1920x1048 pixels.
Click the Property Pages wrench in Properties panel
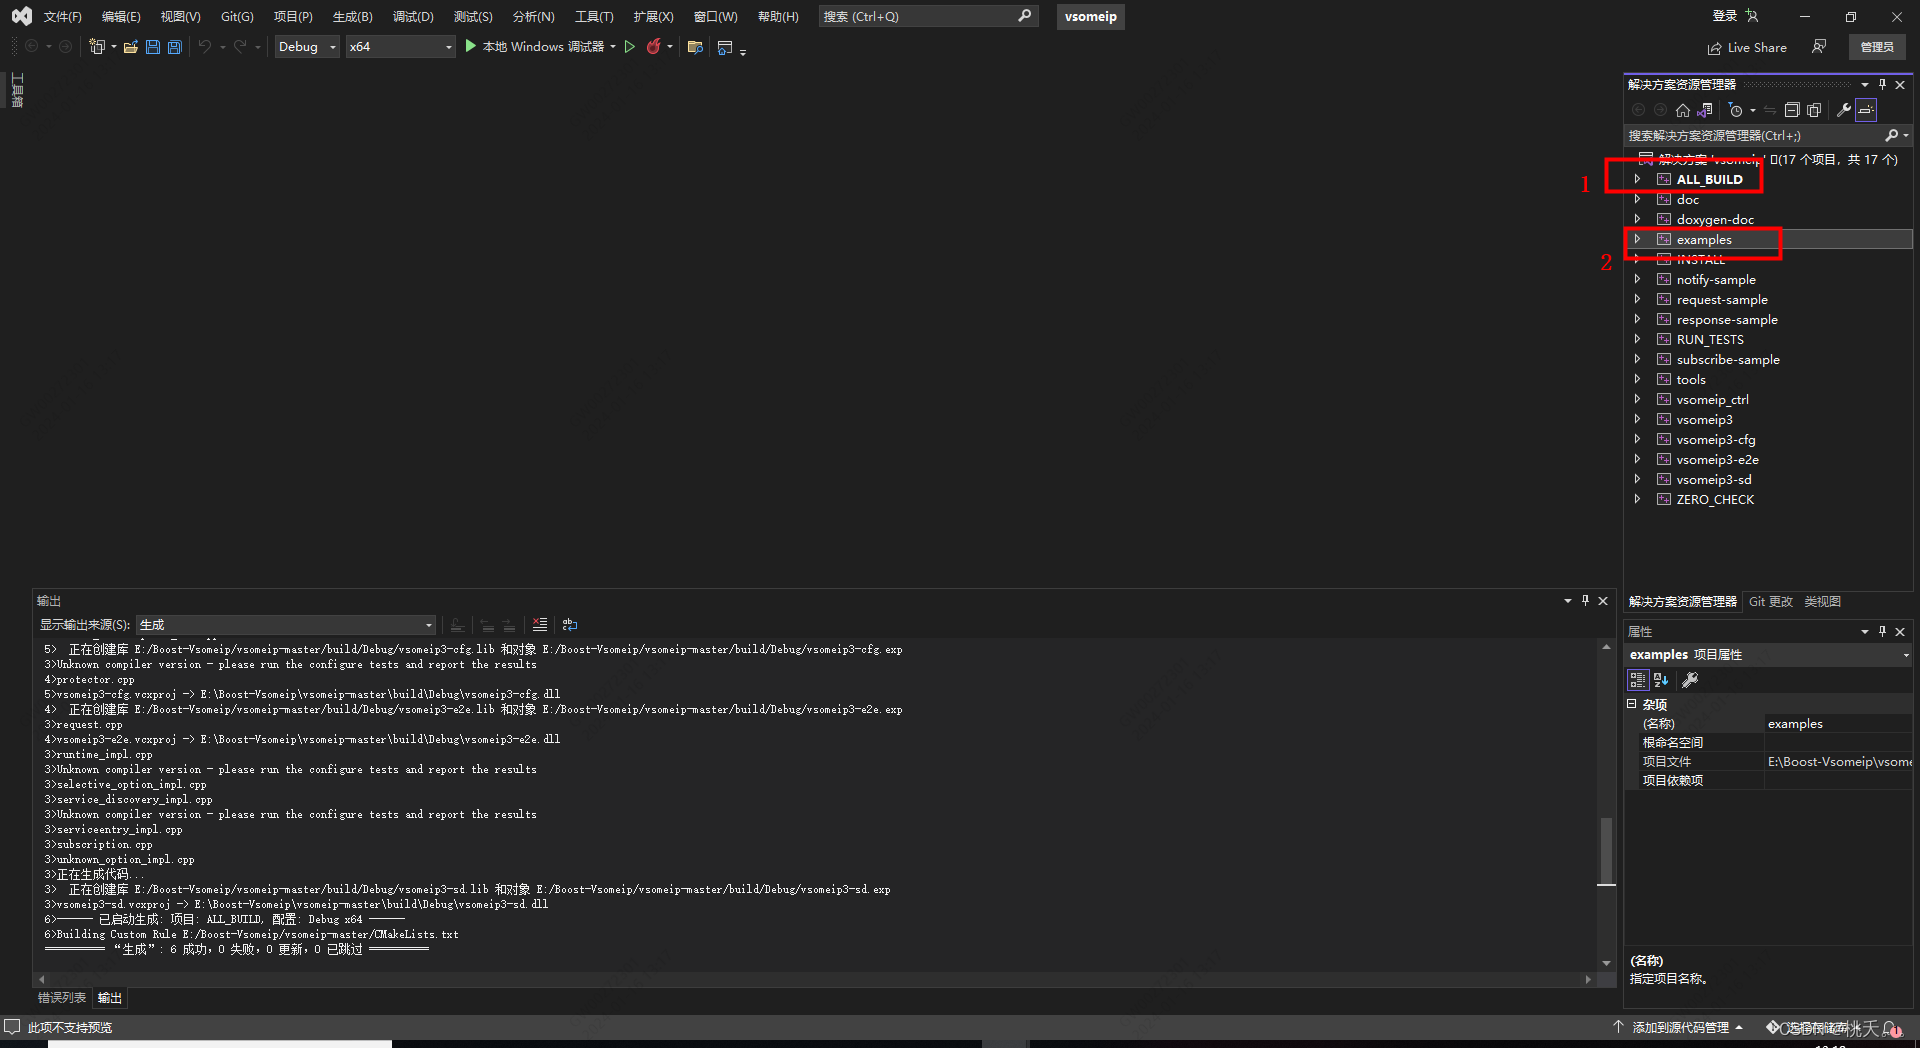(1690, 680)
